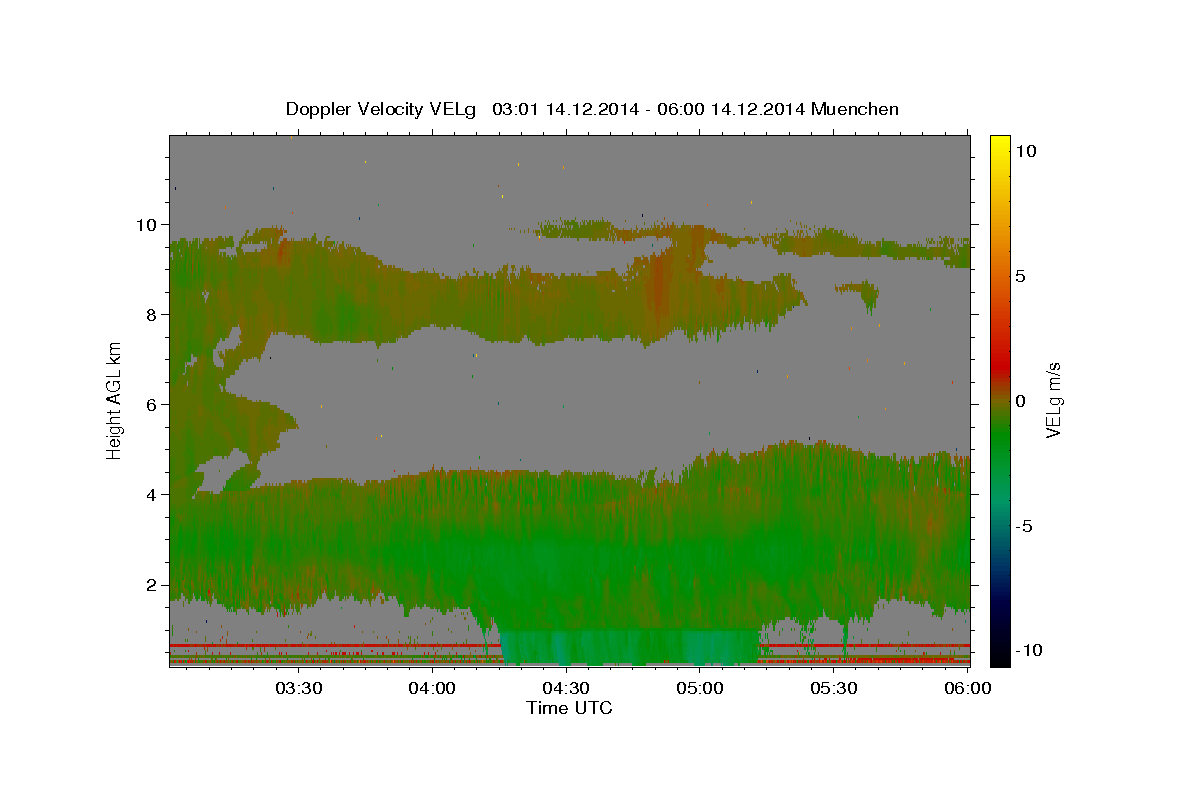Image resolution: width=1200 pixels, height=800 pixels.
Task: Click the height tick label '2'
Action: pos(153,585)
